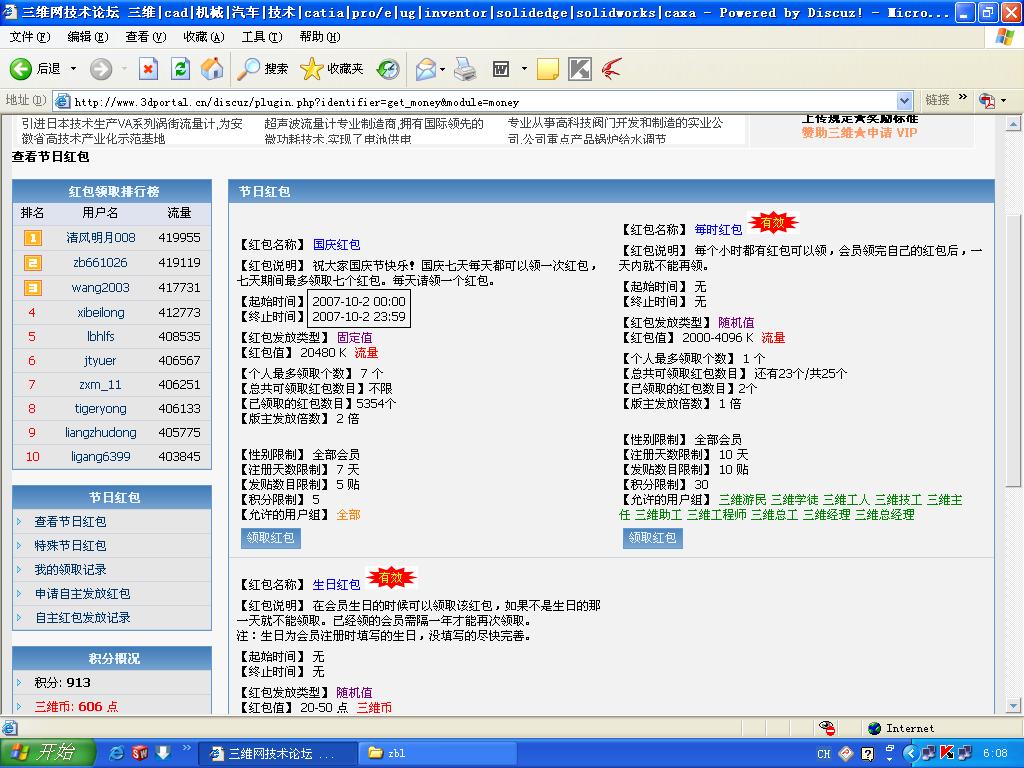Click the red bird toolbar icon
Image resolution: width=1024 pixels, height=768 pixels.
pos(611,69)
